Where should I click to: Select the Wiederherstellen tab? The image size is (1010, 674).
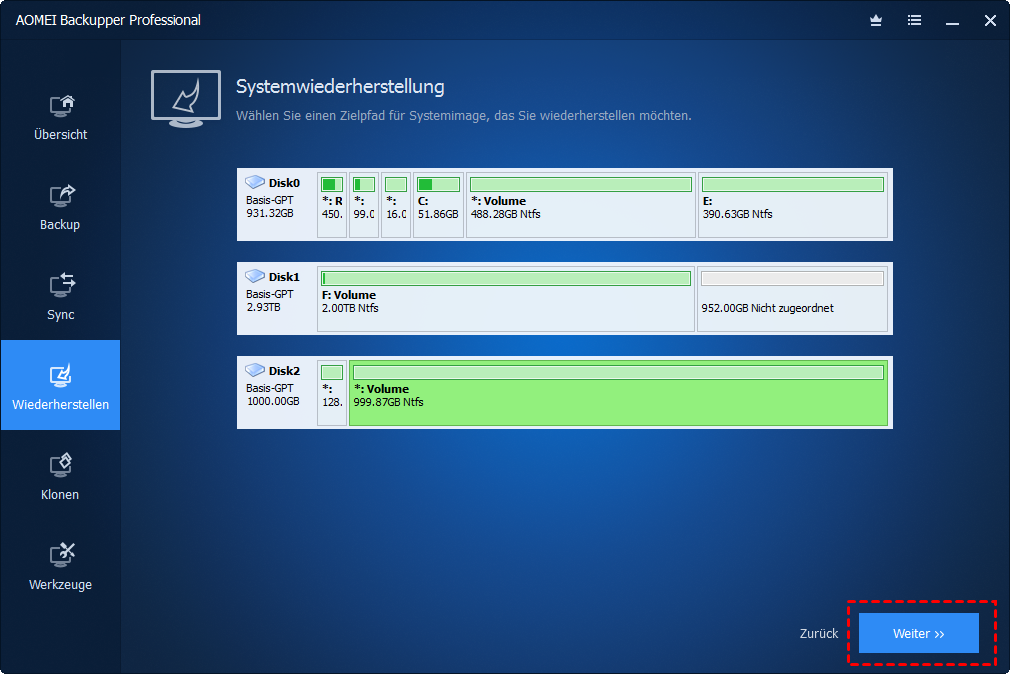61,385
